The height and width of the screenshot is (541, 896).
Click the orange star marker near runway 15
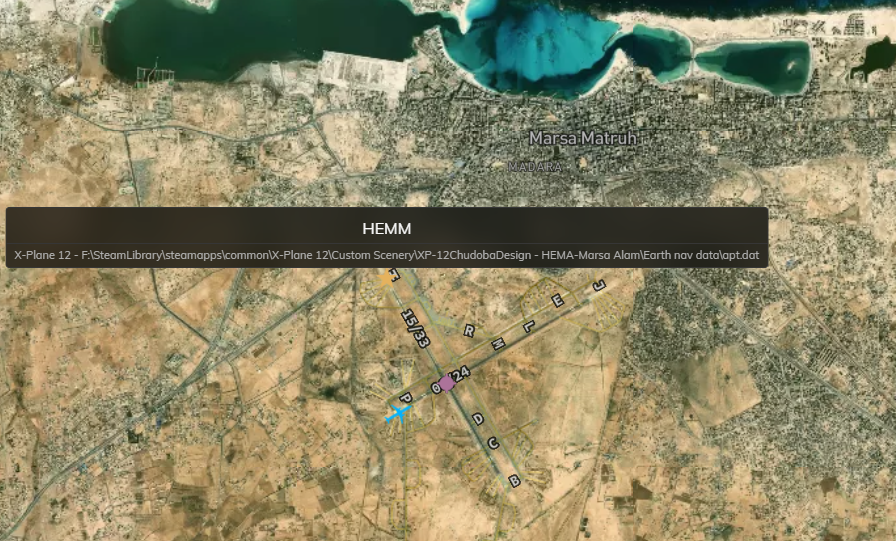point(388,281)
